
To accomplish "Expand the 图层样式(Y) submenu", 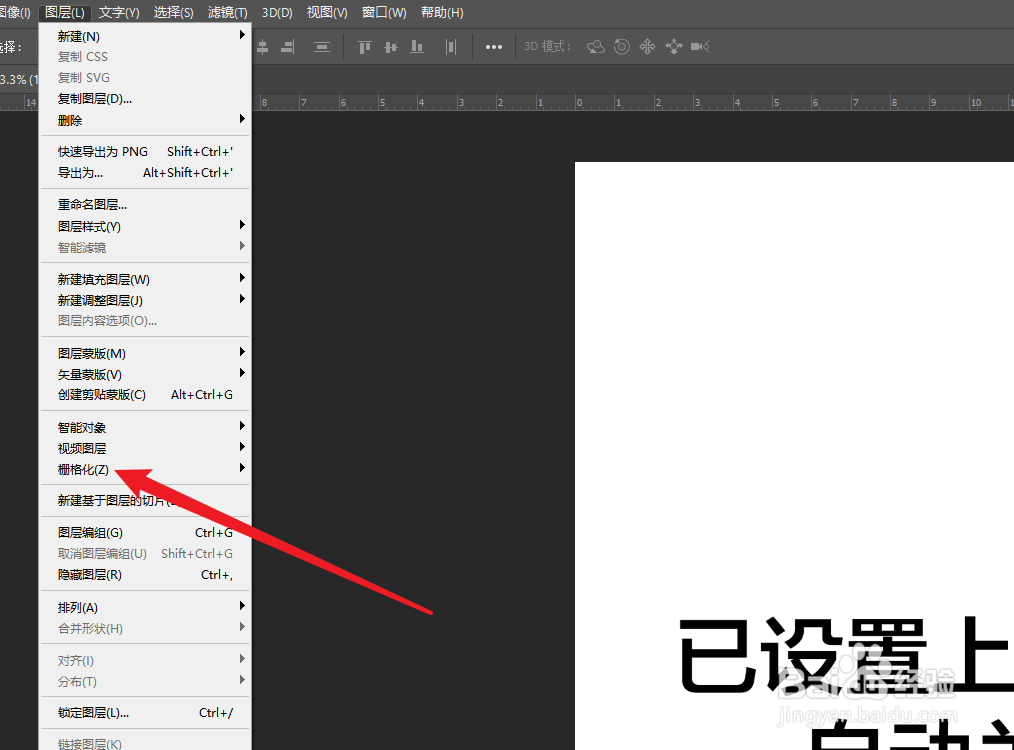I will tap(146, 226).
